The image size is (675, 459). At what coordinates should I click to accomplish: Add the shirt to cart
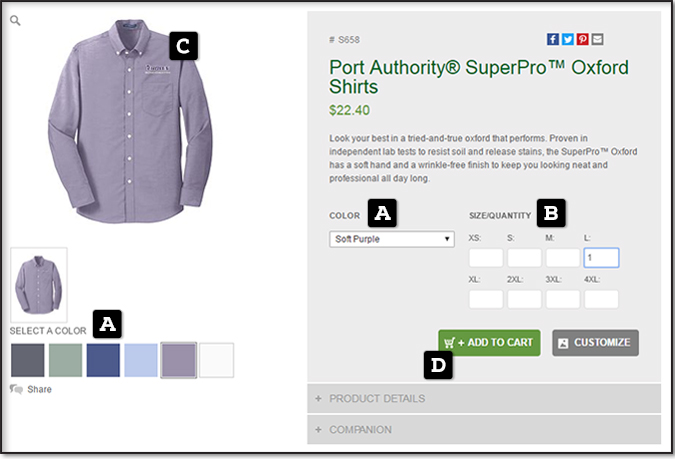coord(489,342)
